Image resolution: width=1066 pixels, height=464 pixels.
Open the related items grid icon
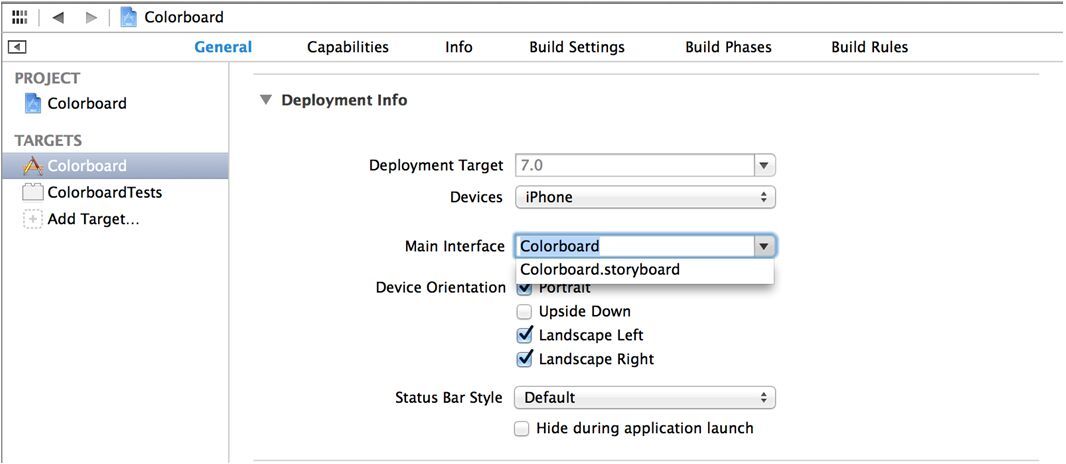click(x=20, y=17)
